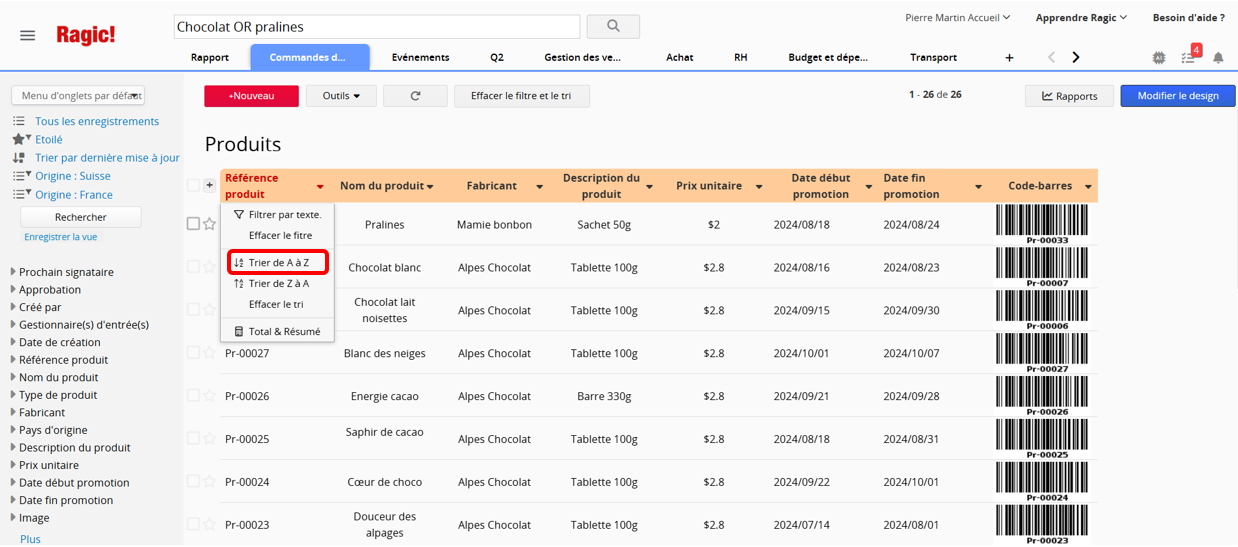This screenshot has width=1238, height=547.
Task: Expand the Fabricant filter in sidebar
Action: coord(41,412)
